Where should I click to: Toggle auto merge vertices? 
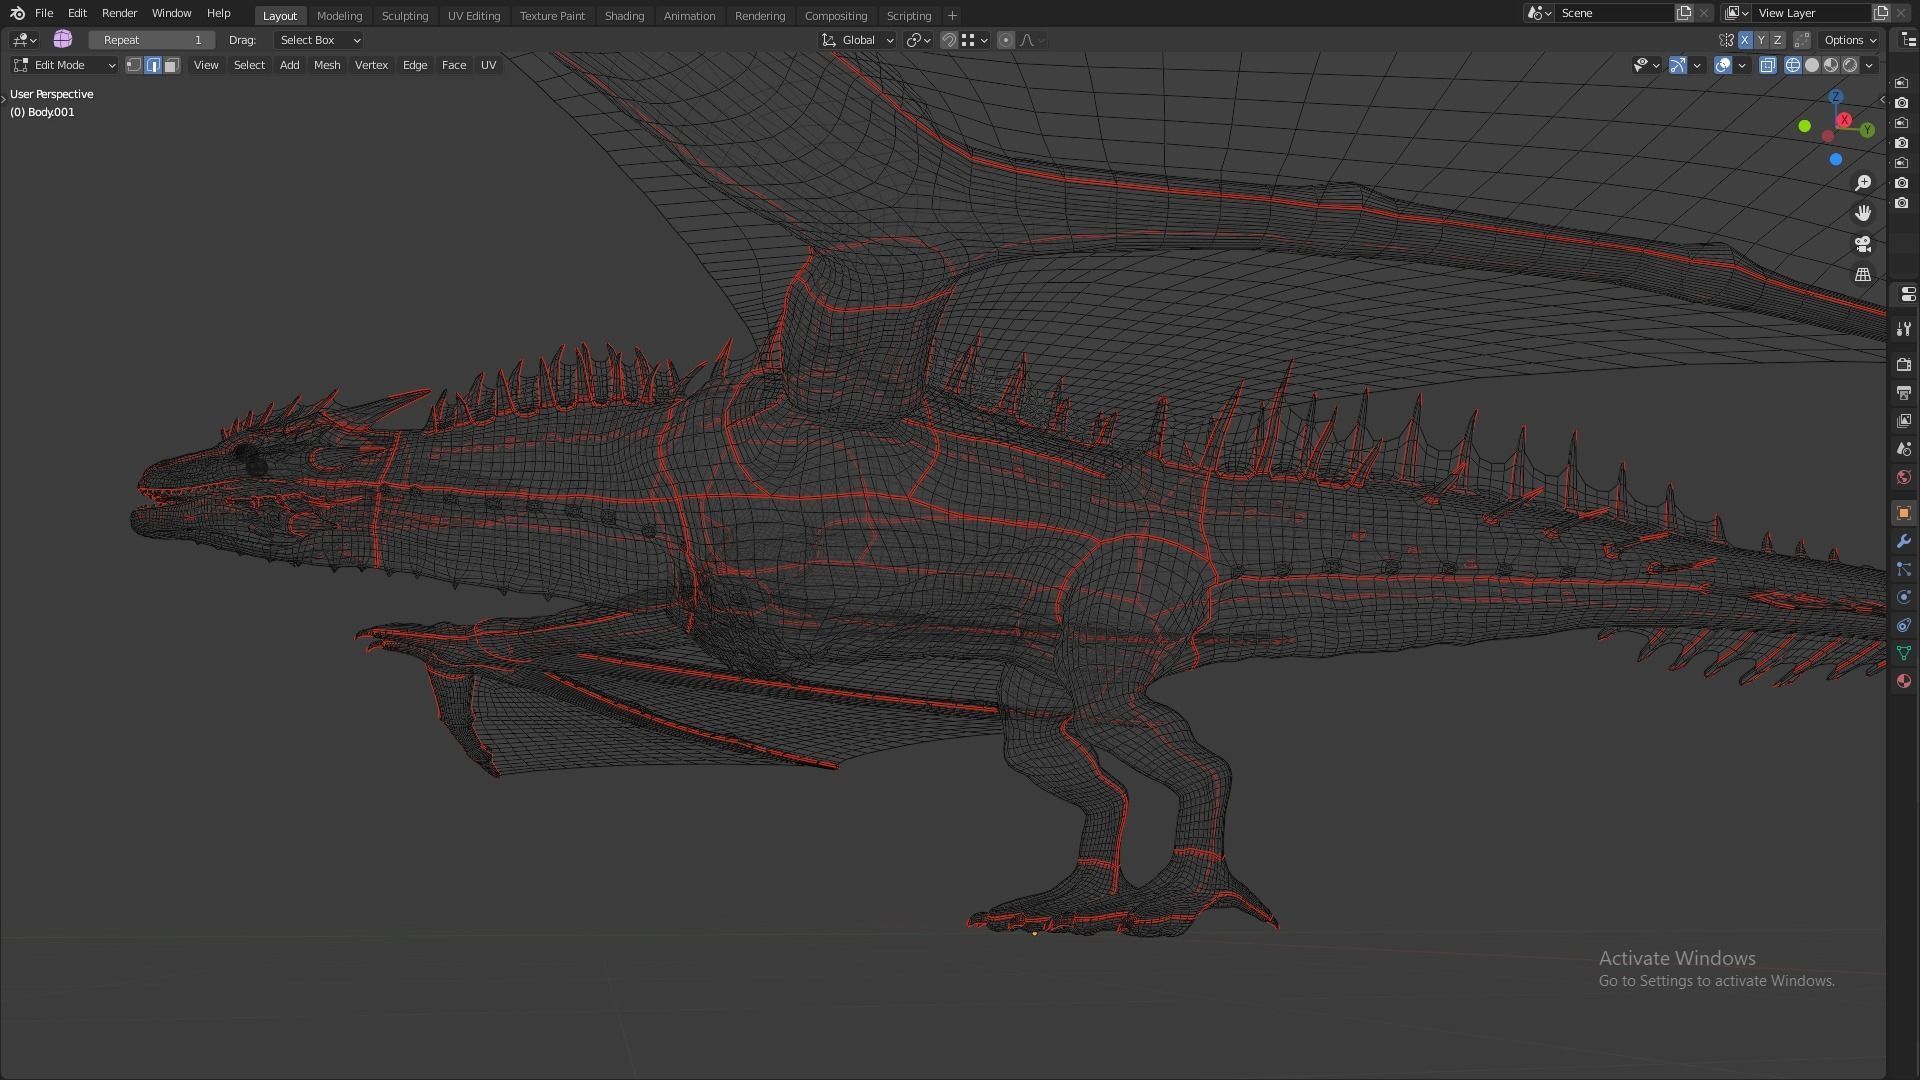tap(1802, 40)
